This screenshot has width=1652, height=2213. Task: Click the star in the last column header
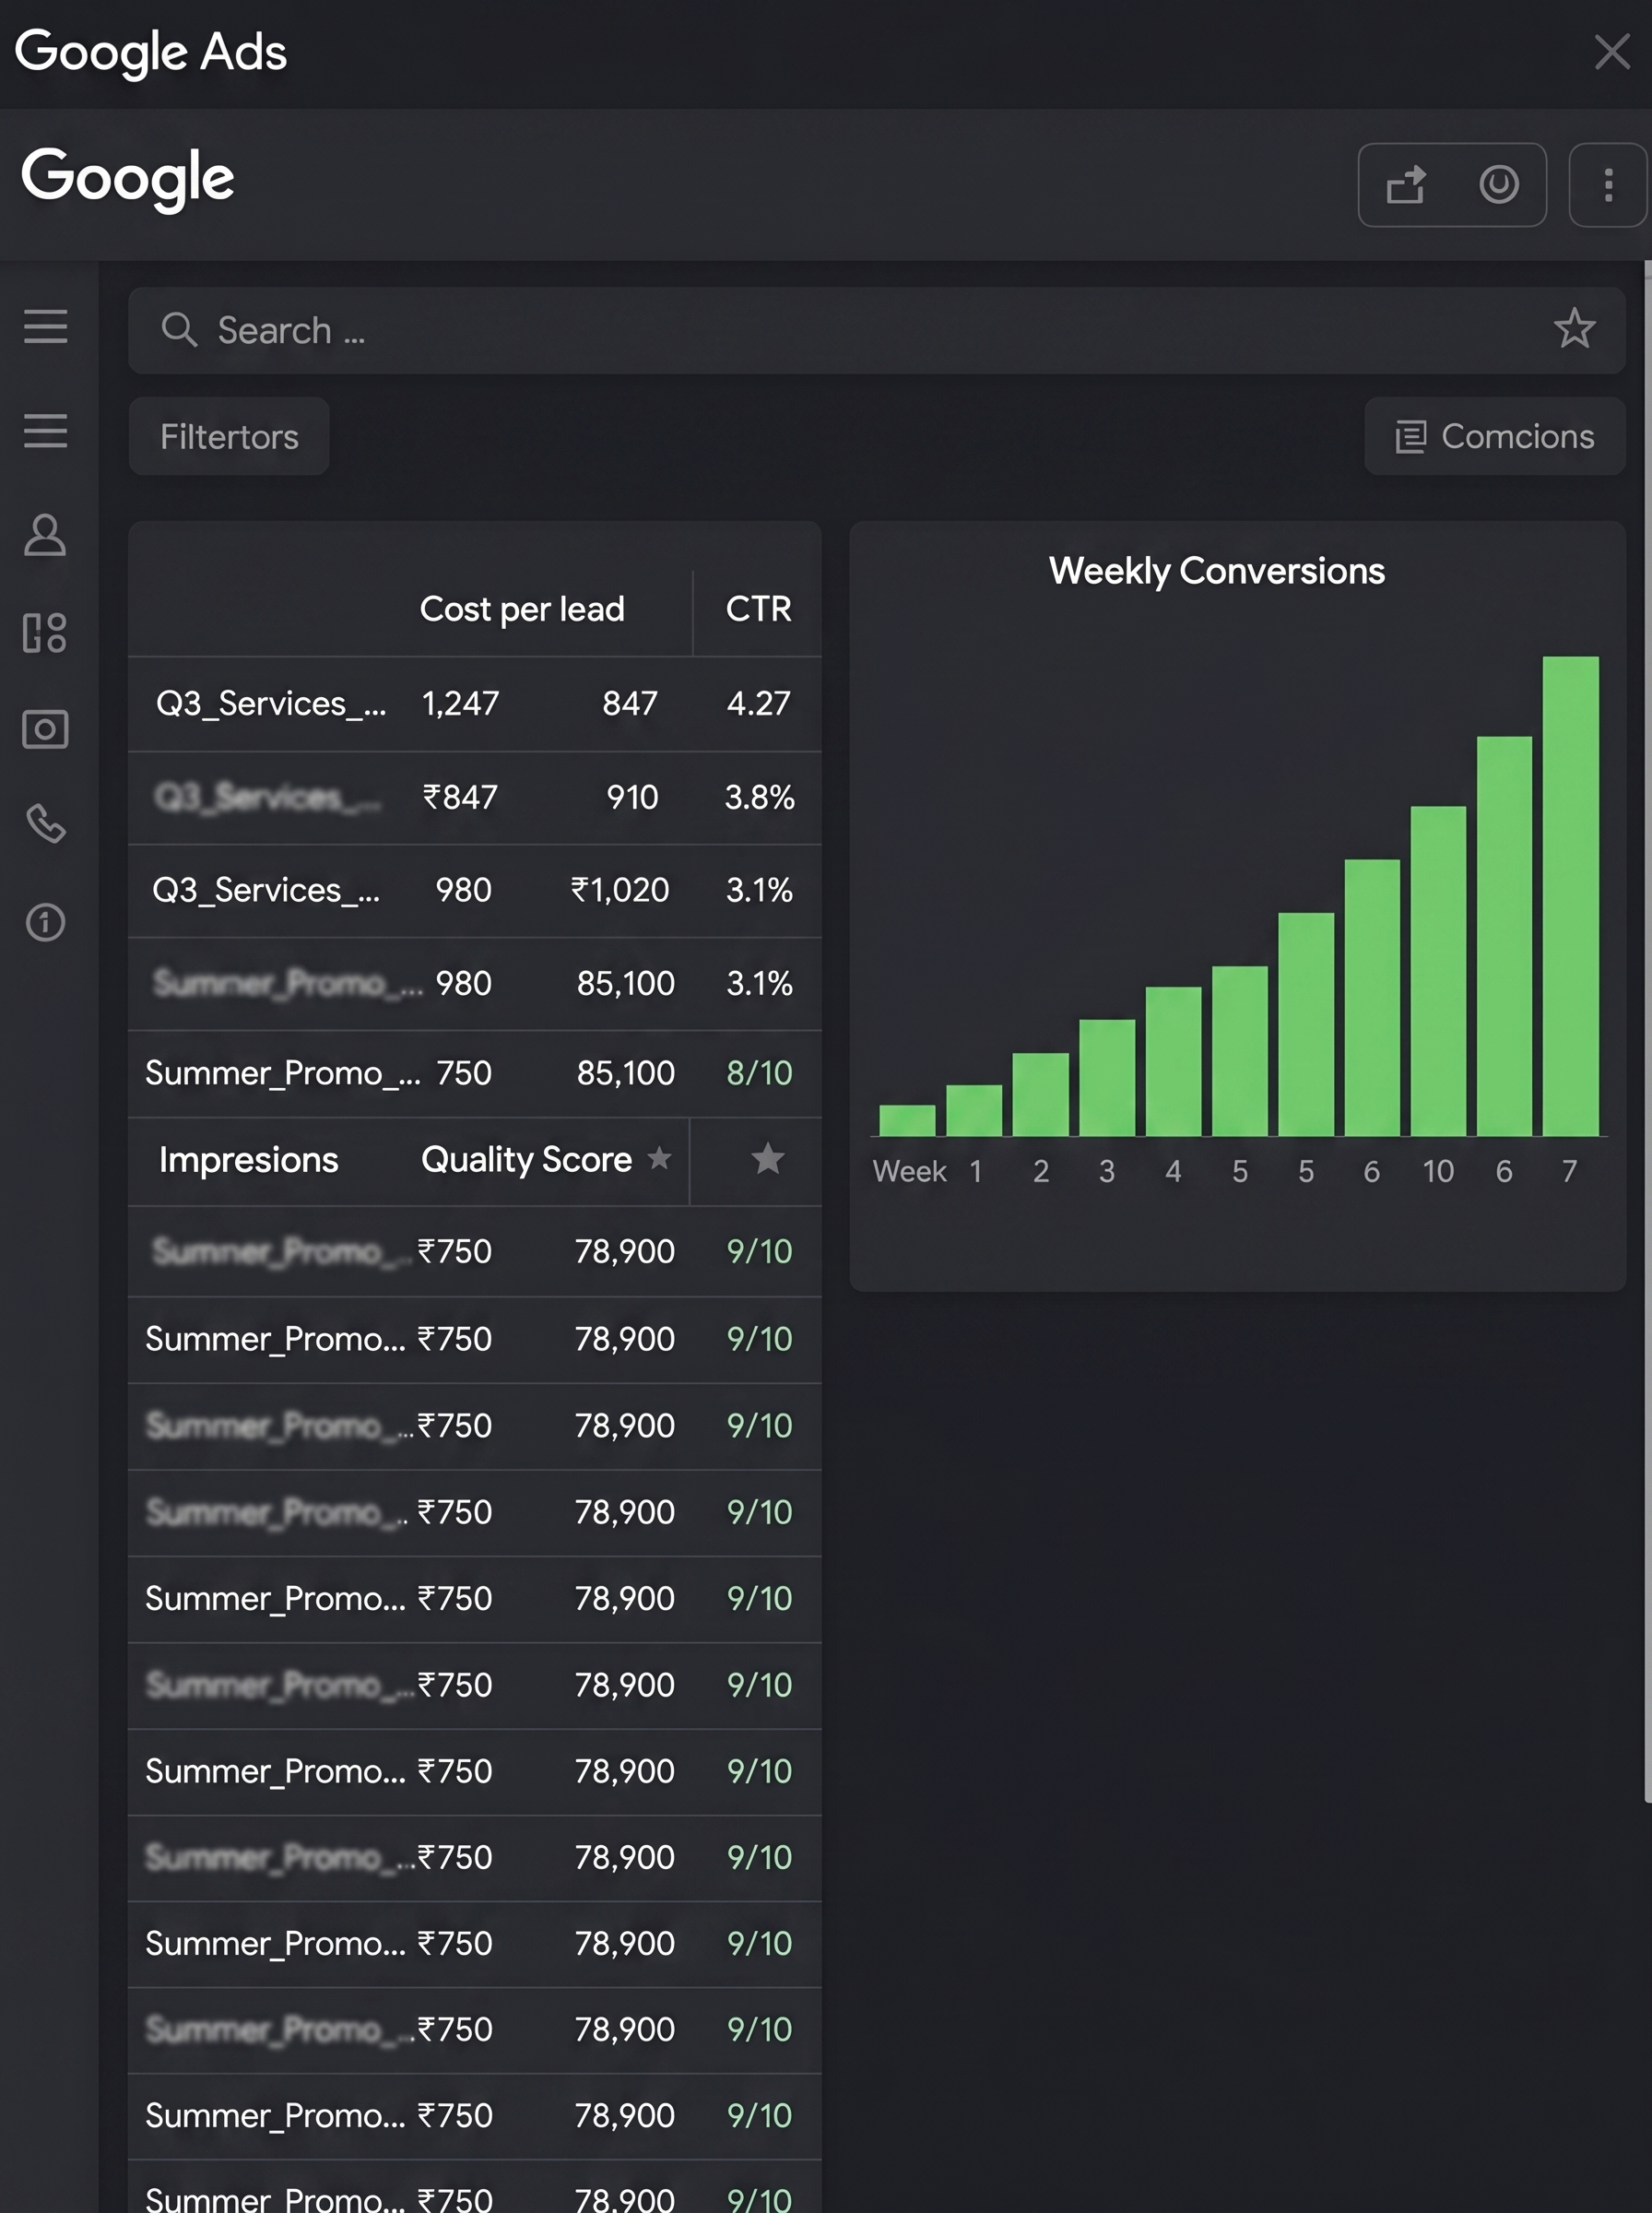[767, 1158]
